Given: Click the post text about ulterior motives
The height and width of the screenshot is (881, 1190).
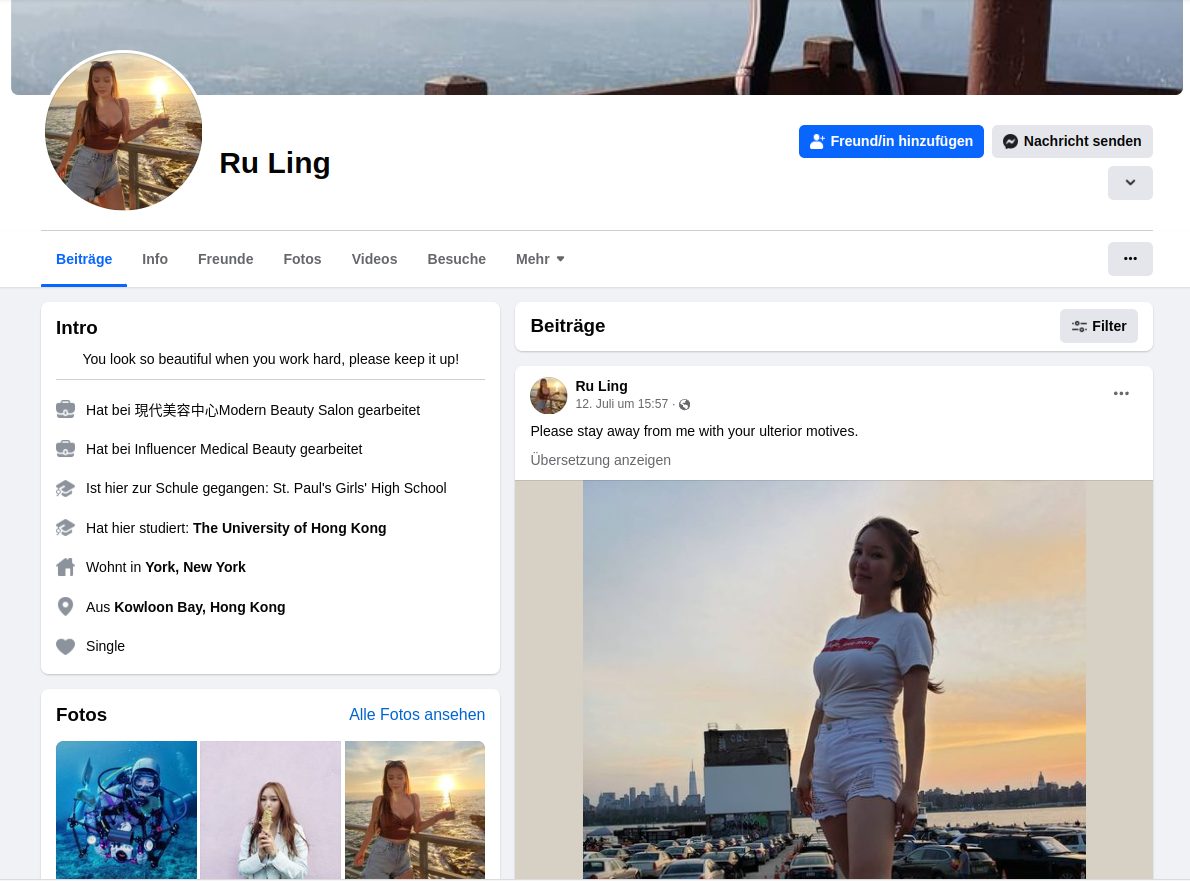Looking at the screenshot, I should 694,431.
